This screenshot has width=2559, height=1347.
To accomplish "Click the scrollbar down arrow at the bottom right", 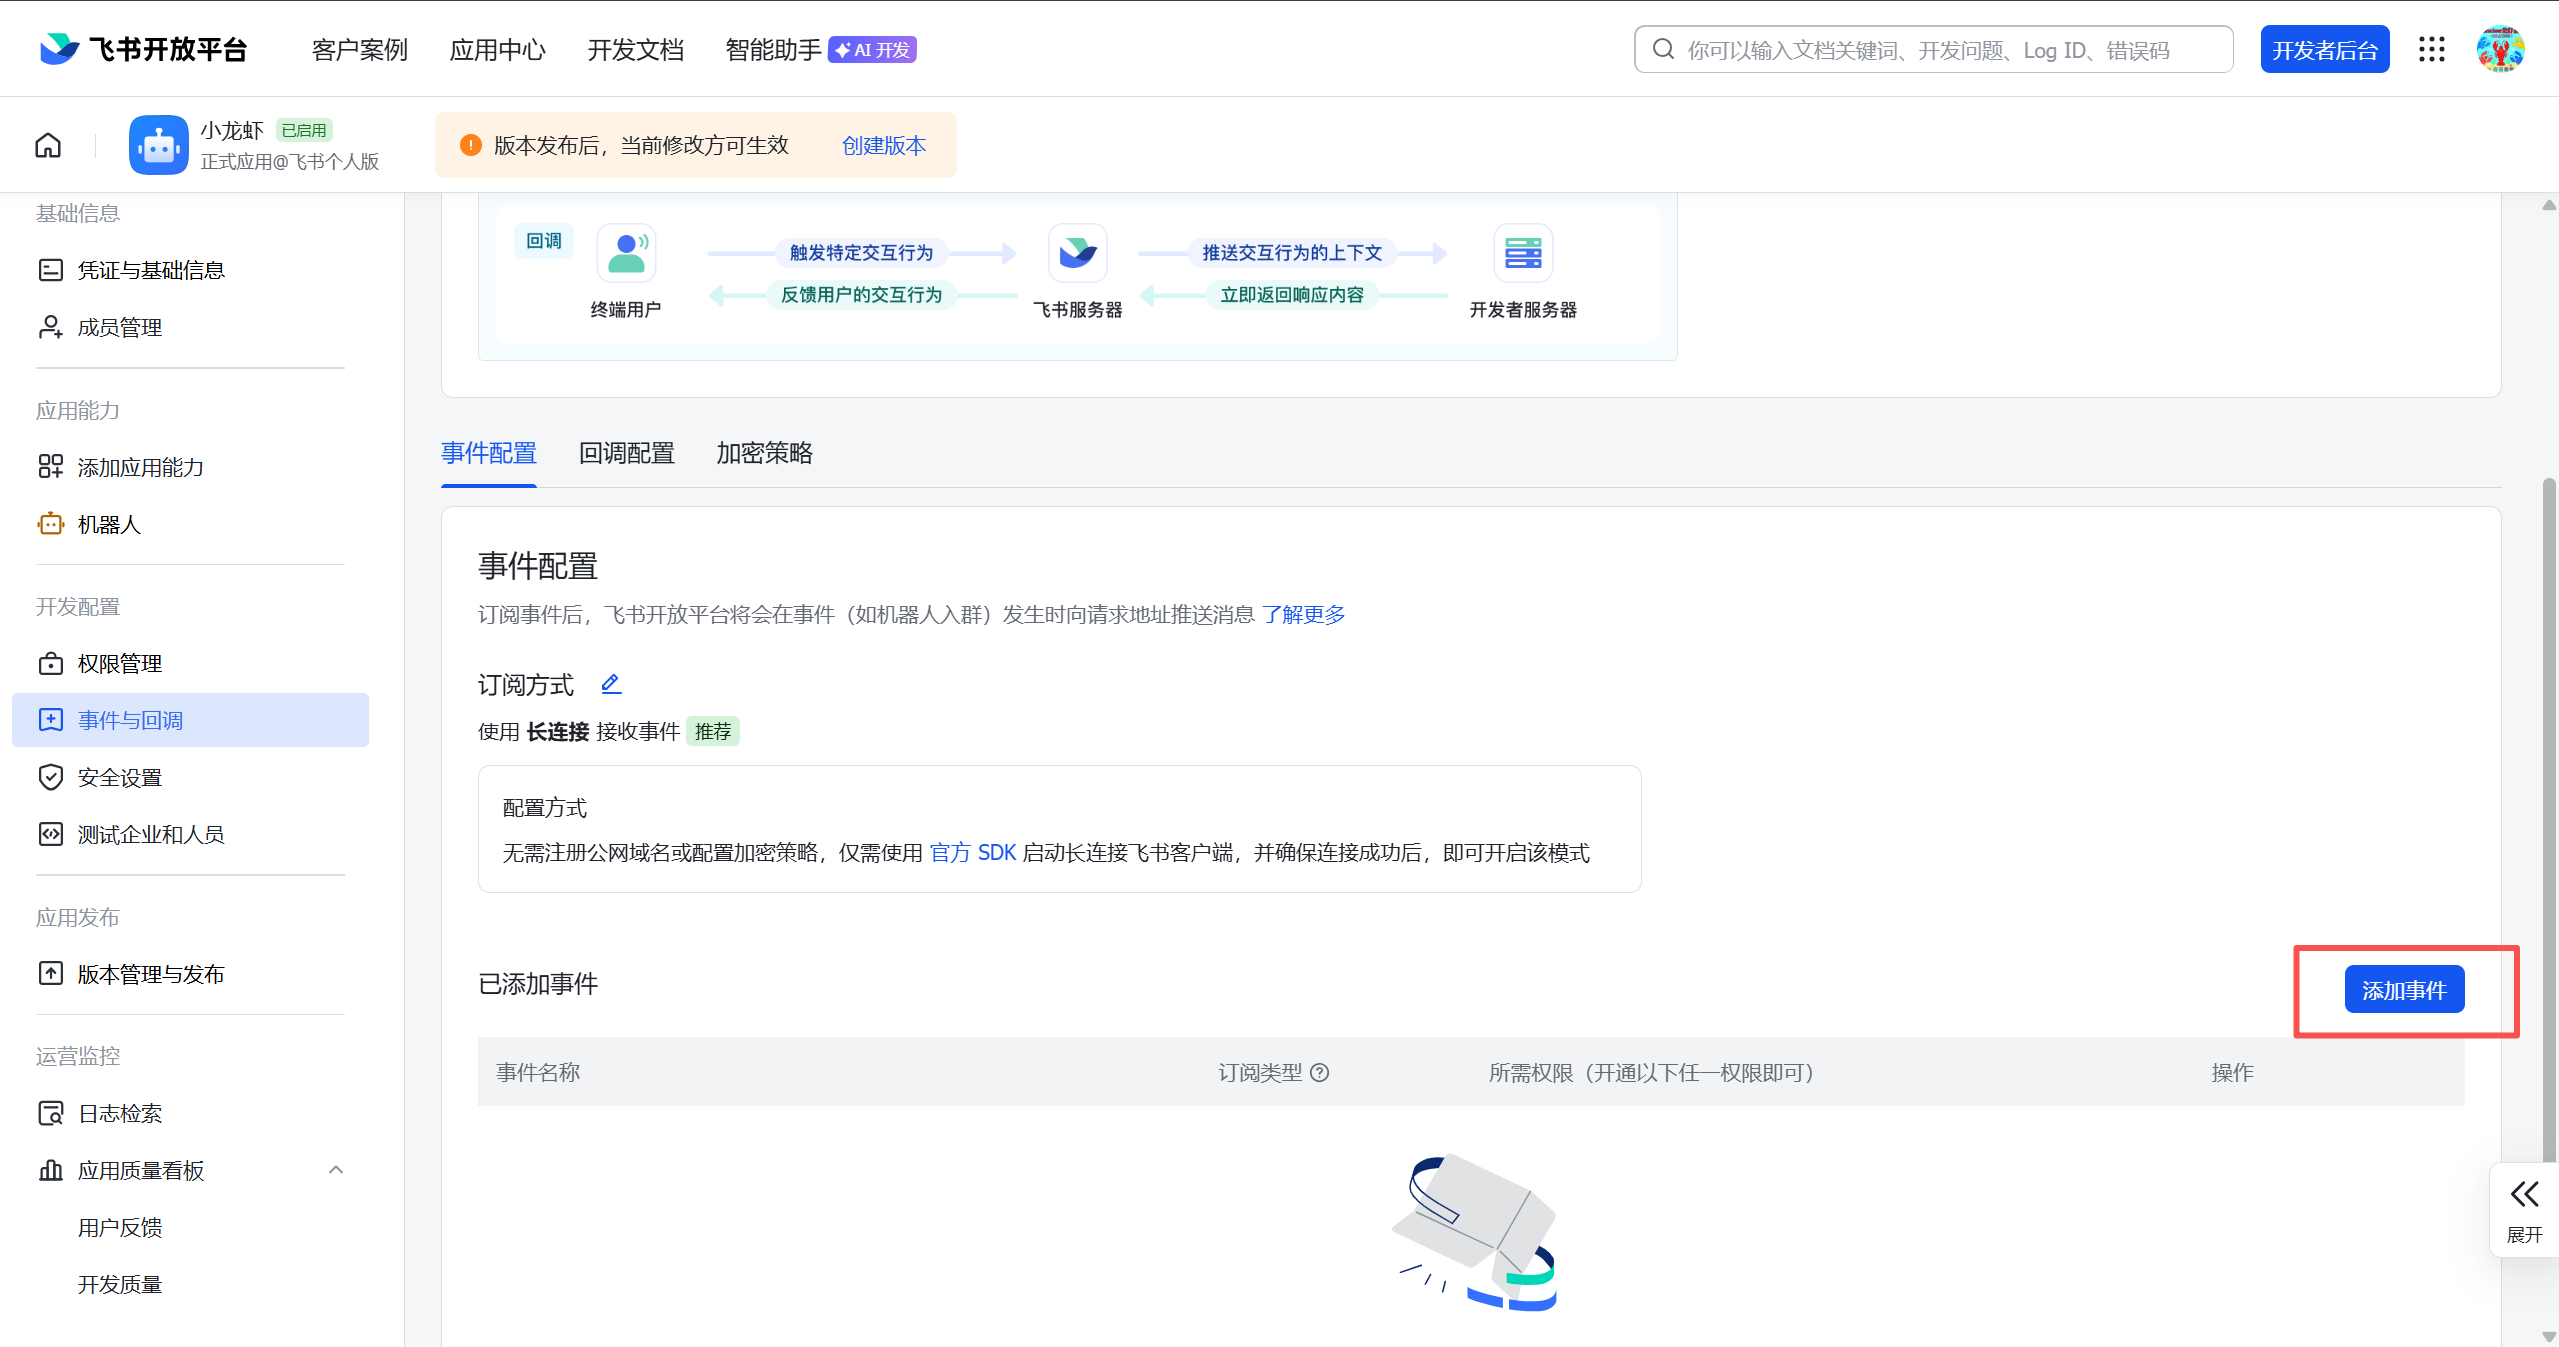I will point(2548,1336).
